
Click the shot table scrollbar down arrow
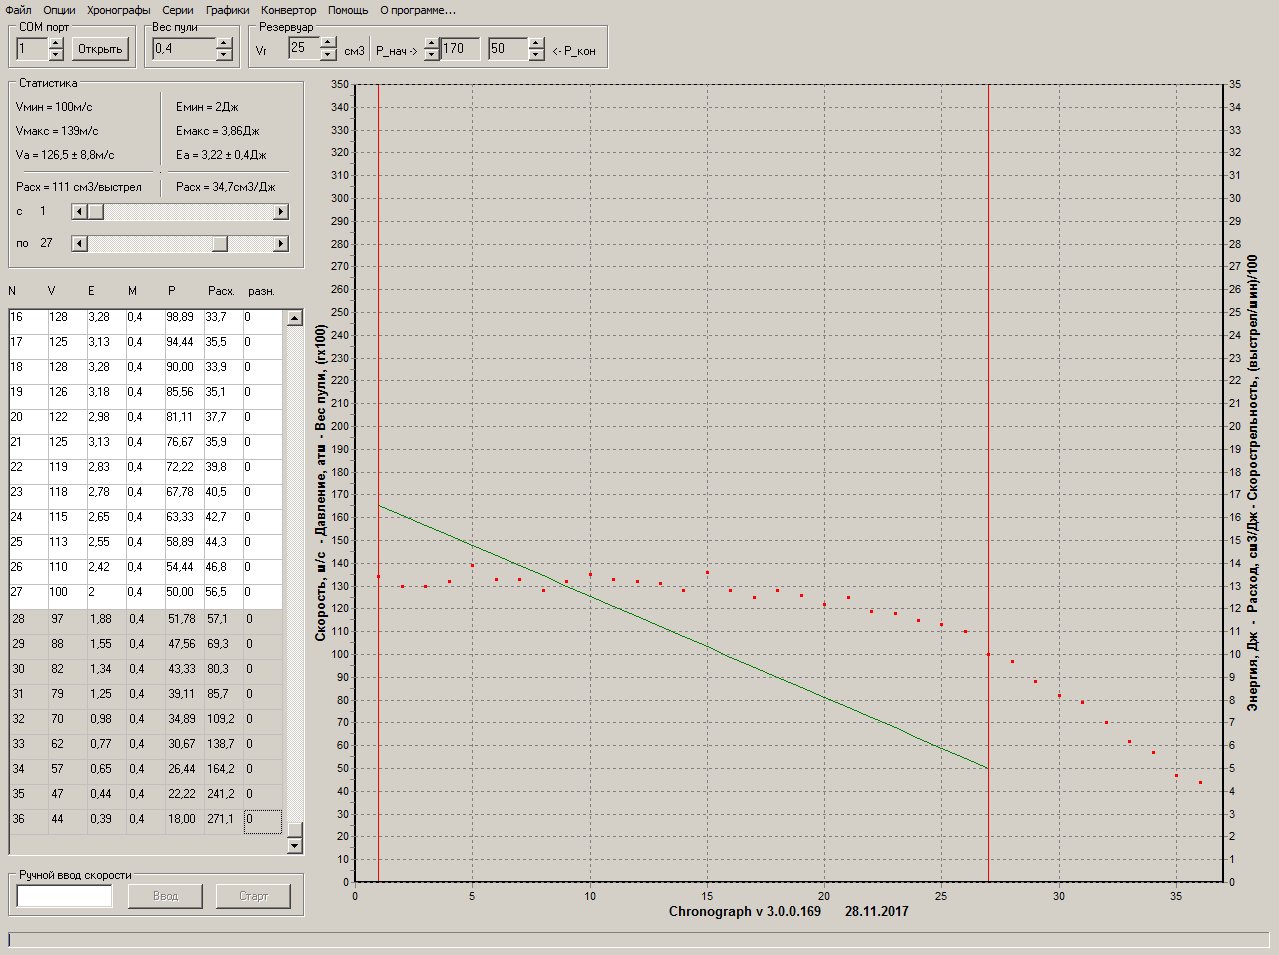click(x=294, y=846)
